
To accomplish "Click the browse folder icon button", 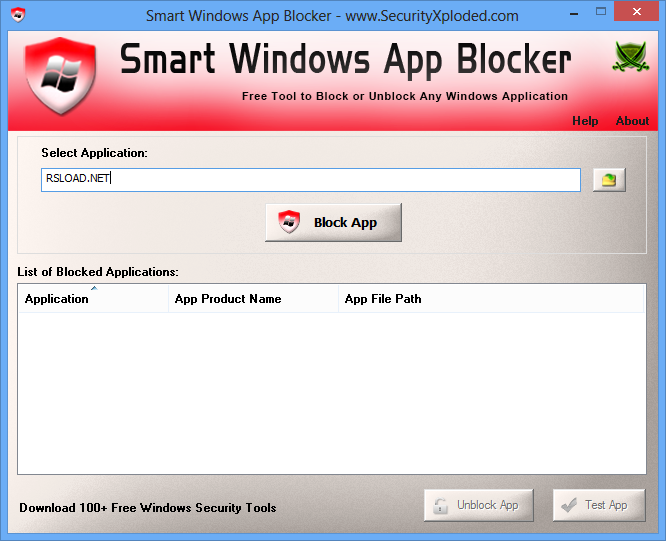I will pos(609,180).
